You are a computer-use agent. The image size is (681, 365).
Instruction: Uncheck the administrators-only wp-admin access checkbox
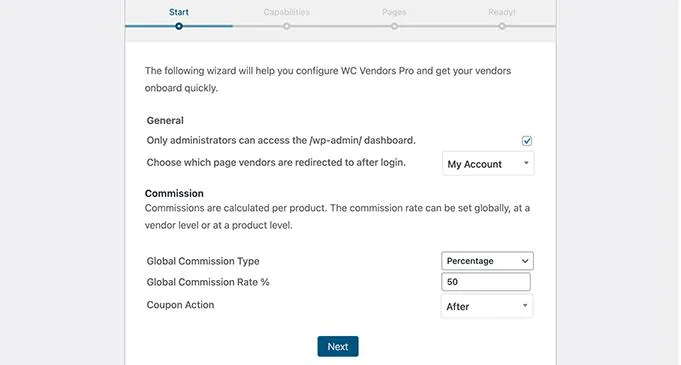click(527, 141)
